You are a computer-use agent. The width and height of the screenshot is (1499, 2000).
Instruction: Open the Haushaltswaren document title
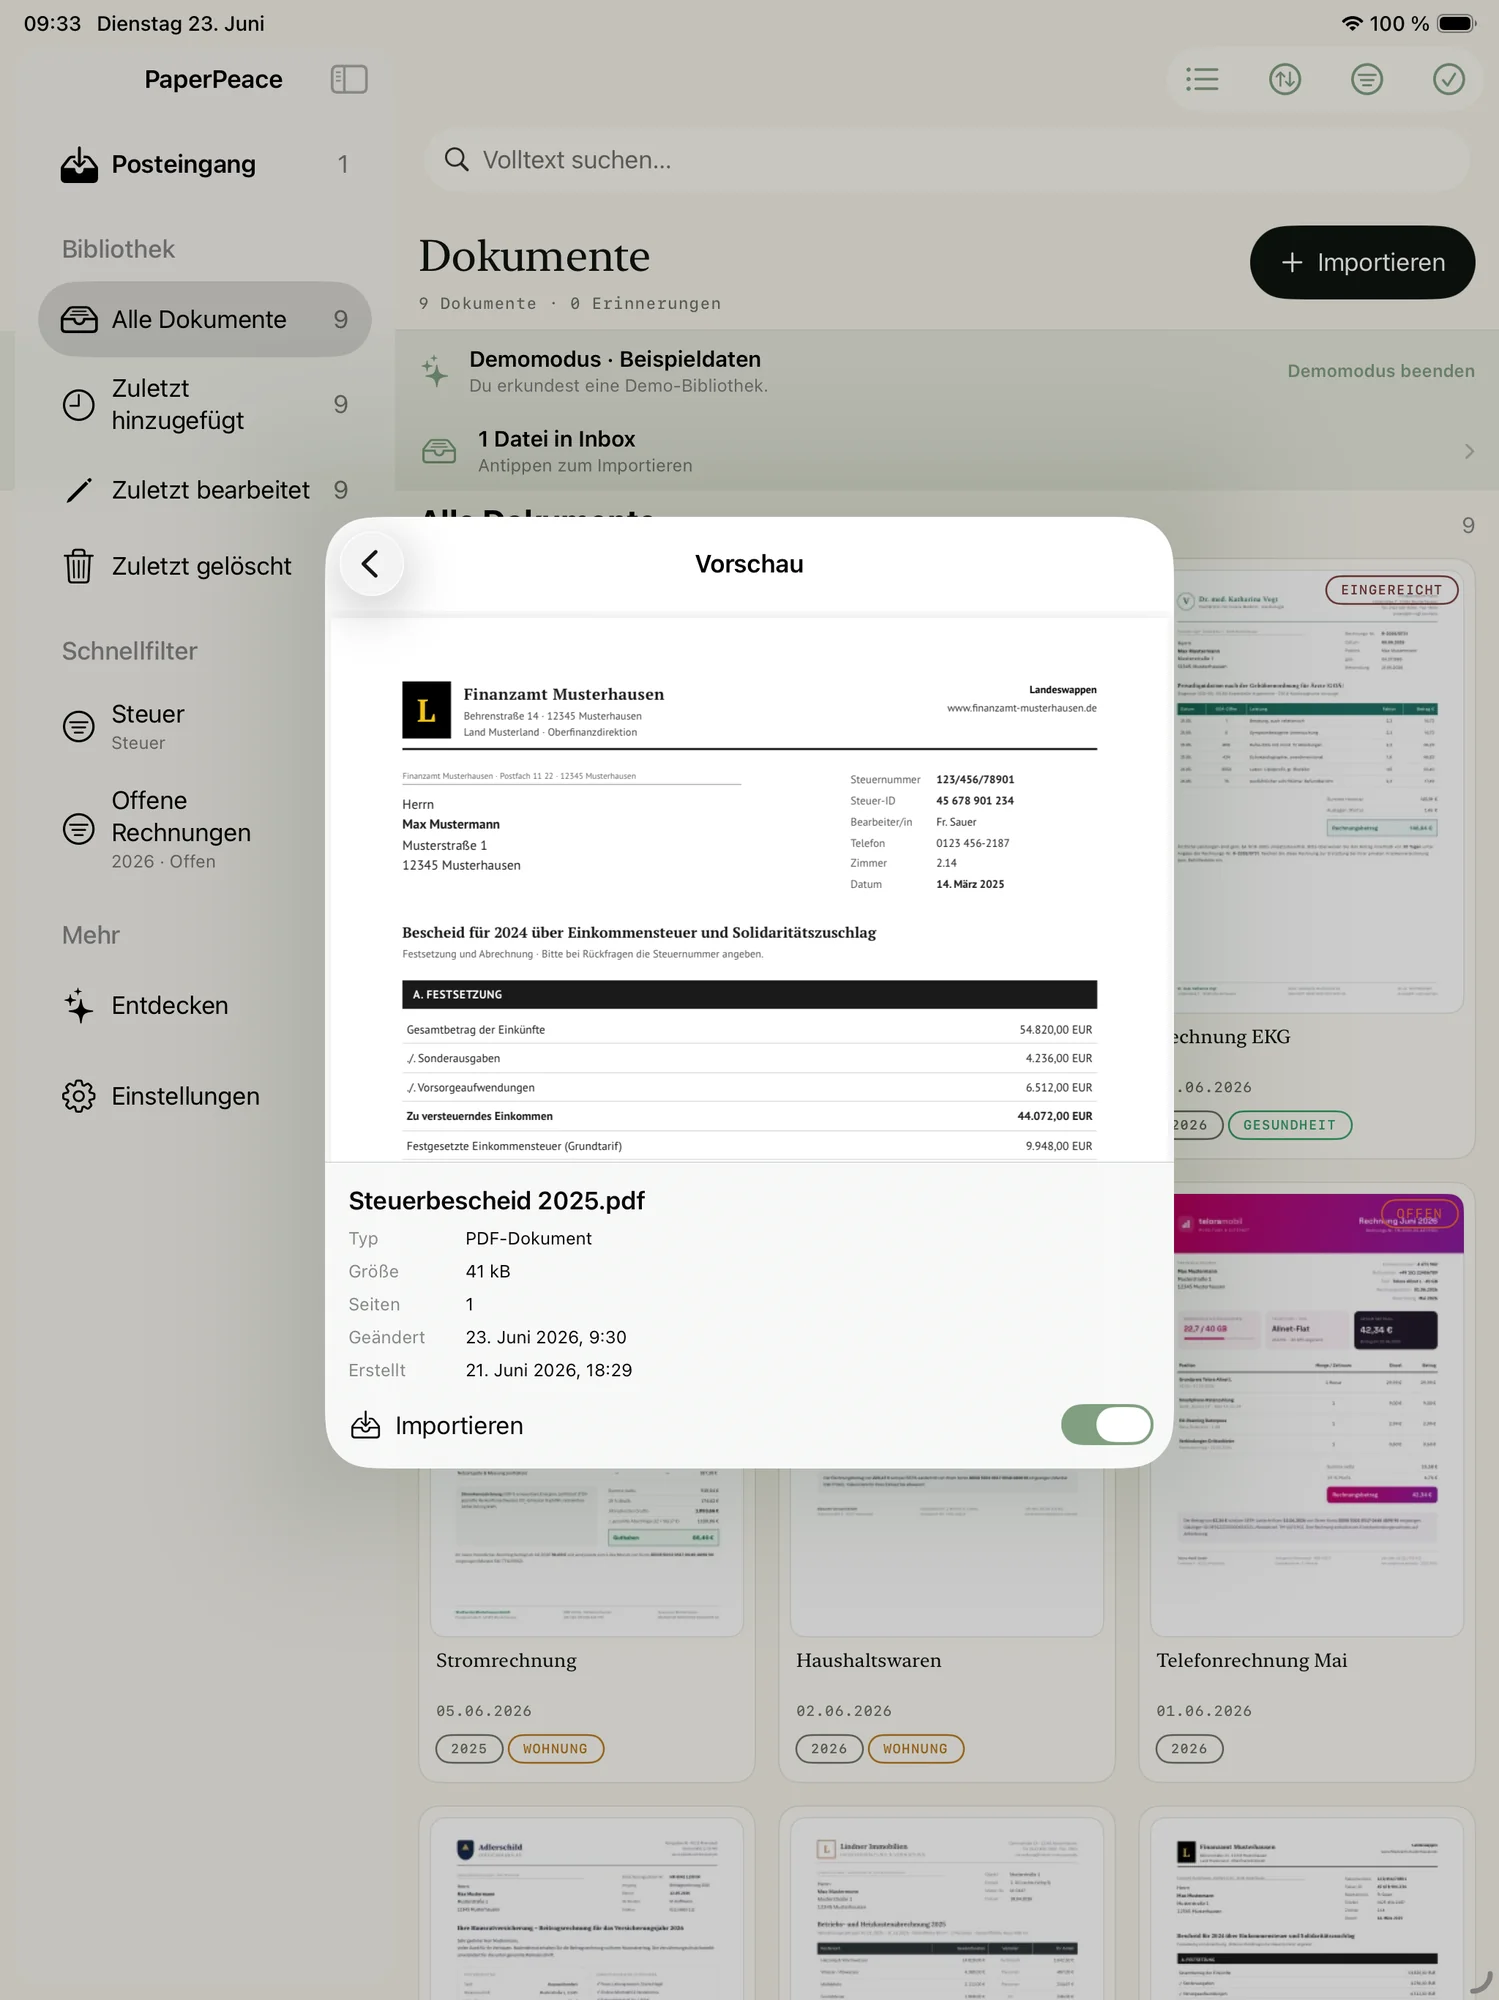(x=869, y=1660)
